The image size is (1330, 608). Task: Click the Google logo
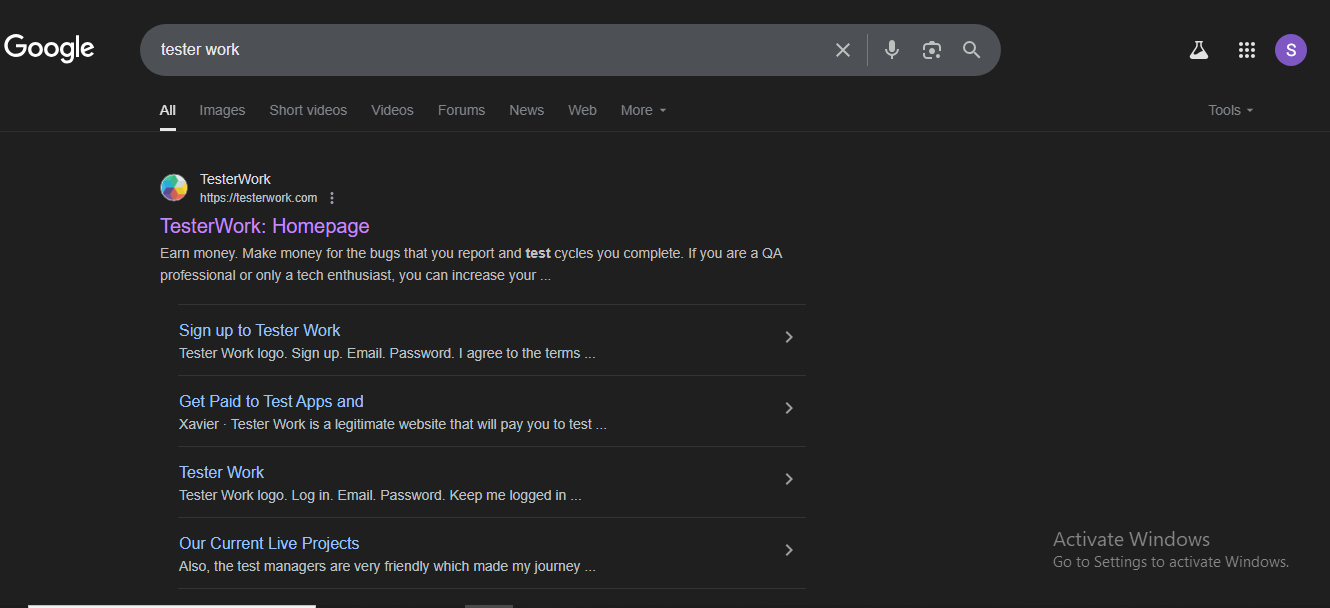coord(49,48)
